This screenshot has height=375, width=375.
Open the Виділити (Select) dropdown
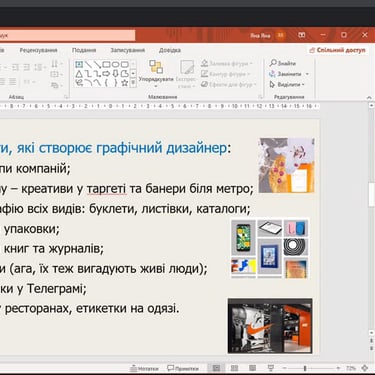pyautogui.click(x=287, y=85)
